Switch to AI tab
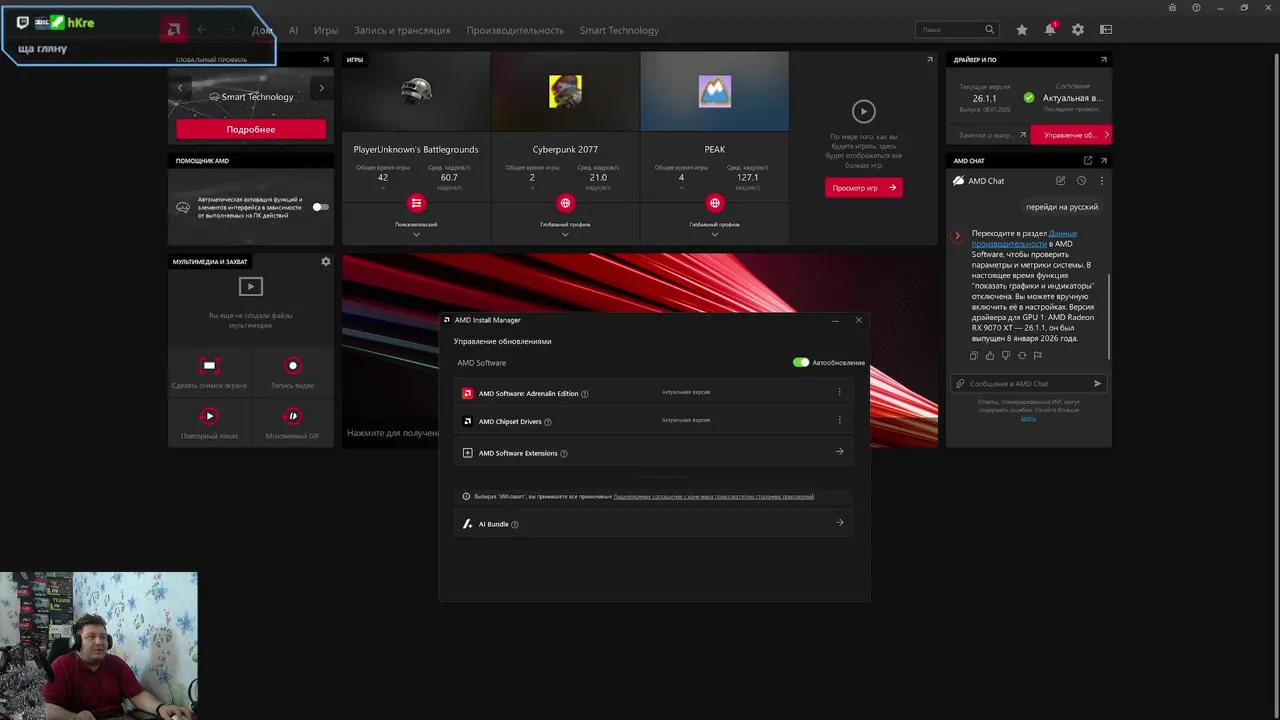 [x=294, y=31]
